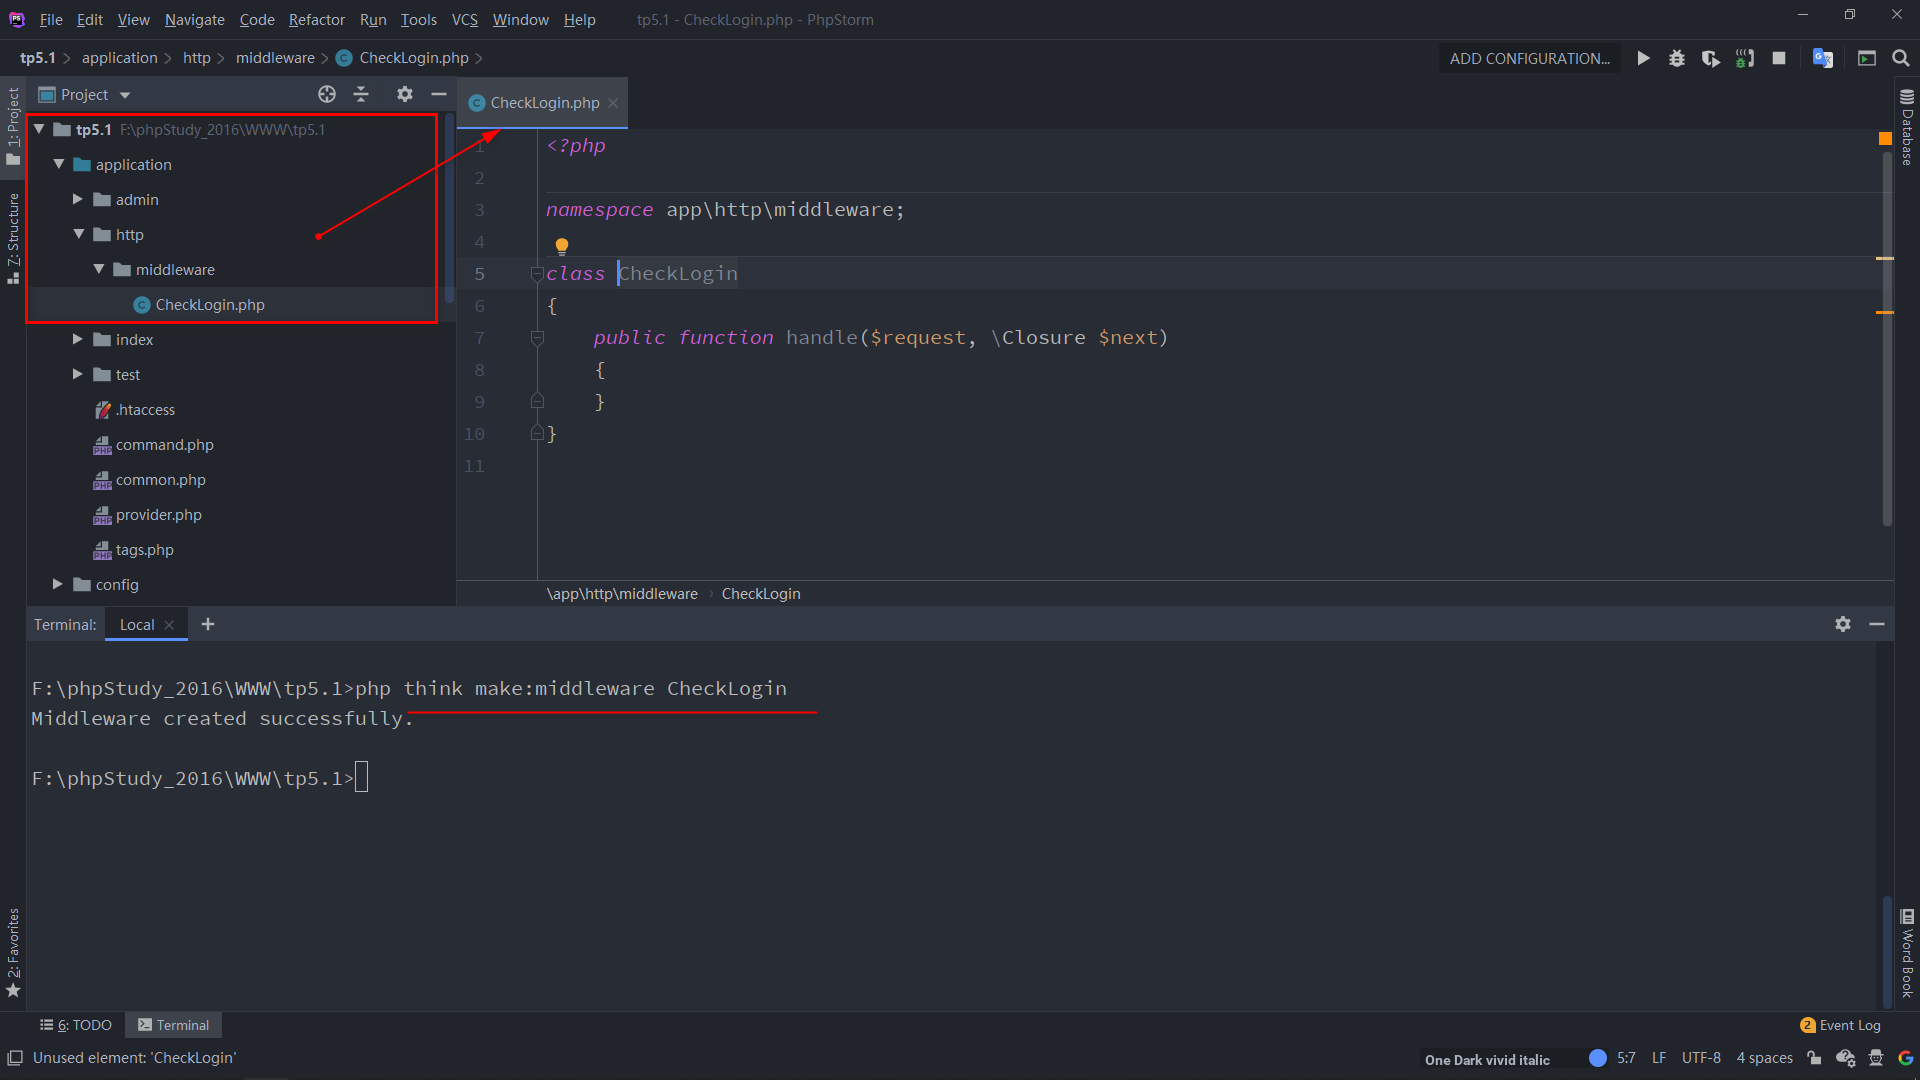Open the Favorites side panel

coord(13,952)
